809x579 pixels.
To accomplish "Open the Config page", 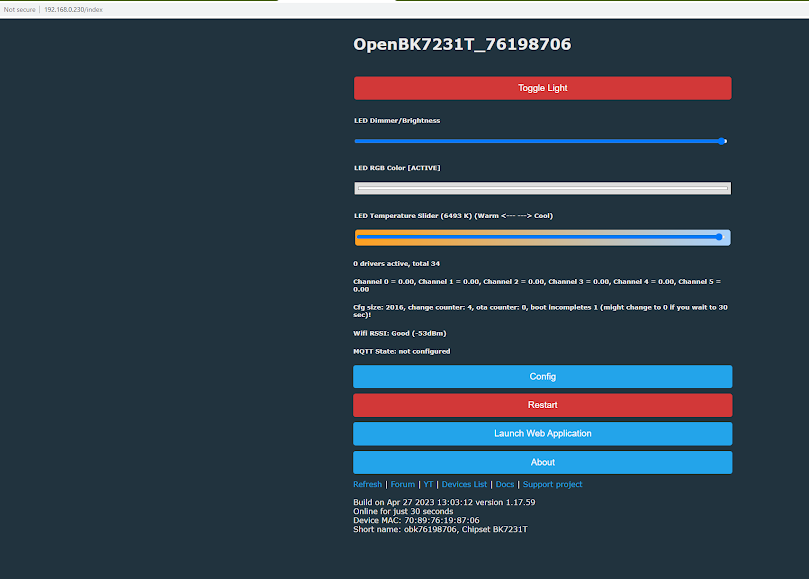I will point(542,377).
